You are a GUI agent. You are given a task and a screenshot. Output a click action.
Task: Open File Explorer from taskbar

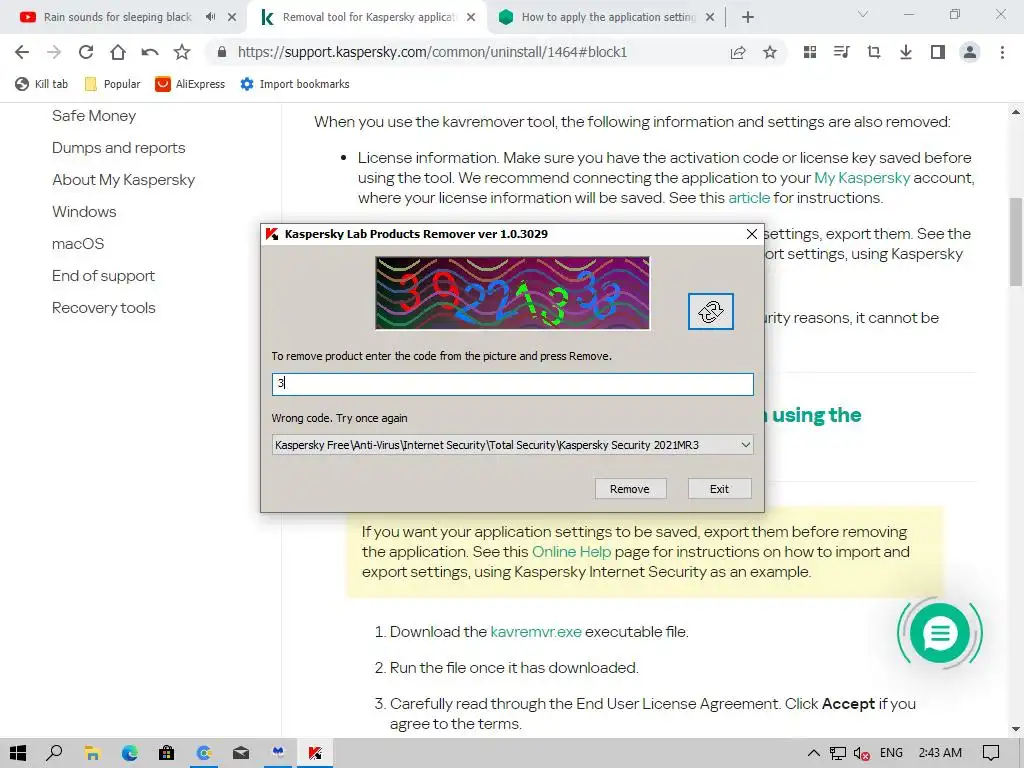92,753
